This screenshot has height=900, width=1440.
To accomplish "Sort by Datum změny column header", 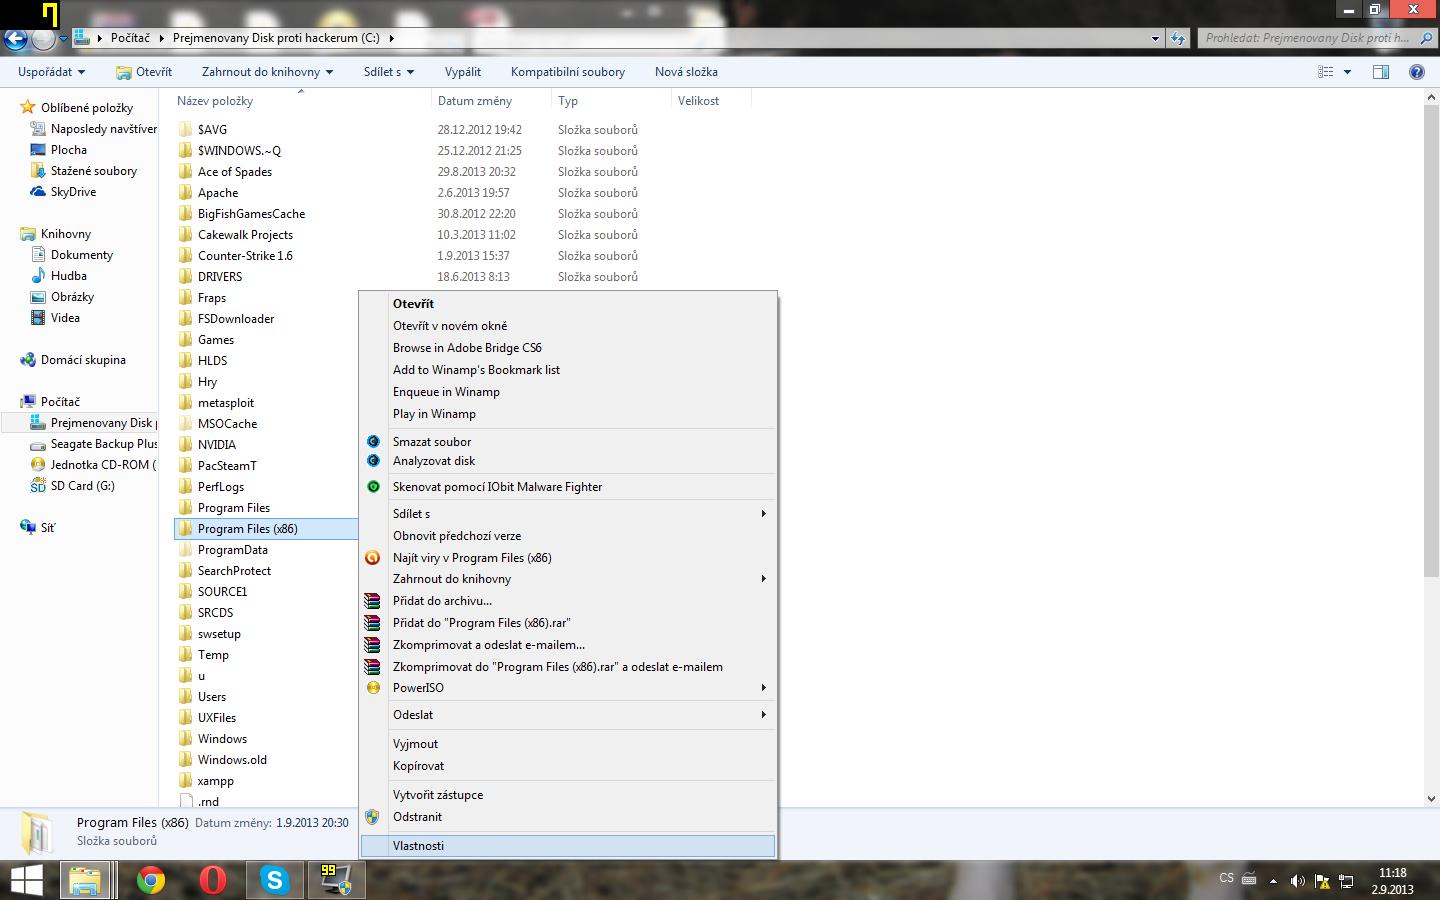I will [491, 101].
